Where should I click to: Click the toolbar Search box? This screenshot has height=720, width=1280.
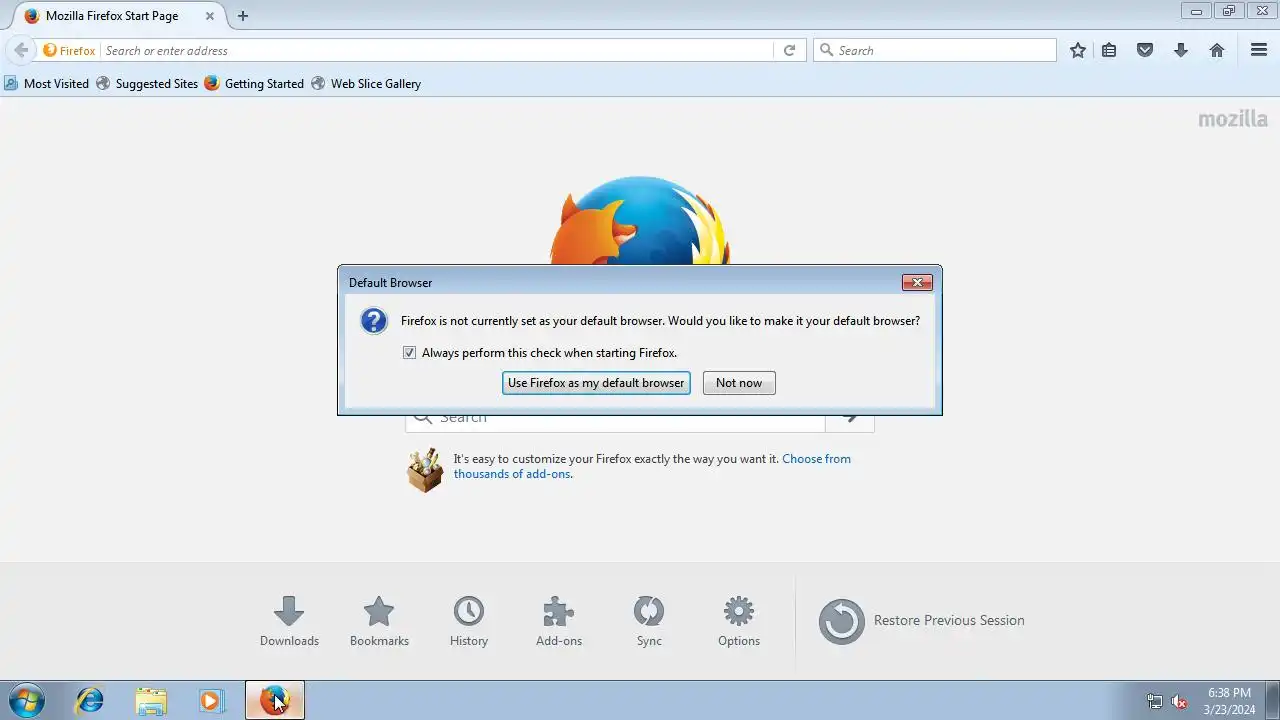coord(935,50)
